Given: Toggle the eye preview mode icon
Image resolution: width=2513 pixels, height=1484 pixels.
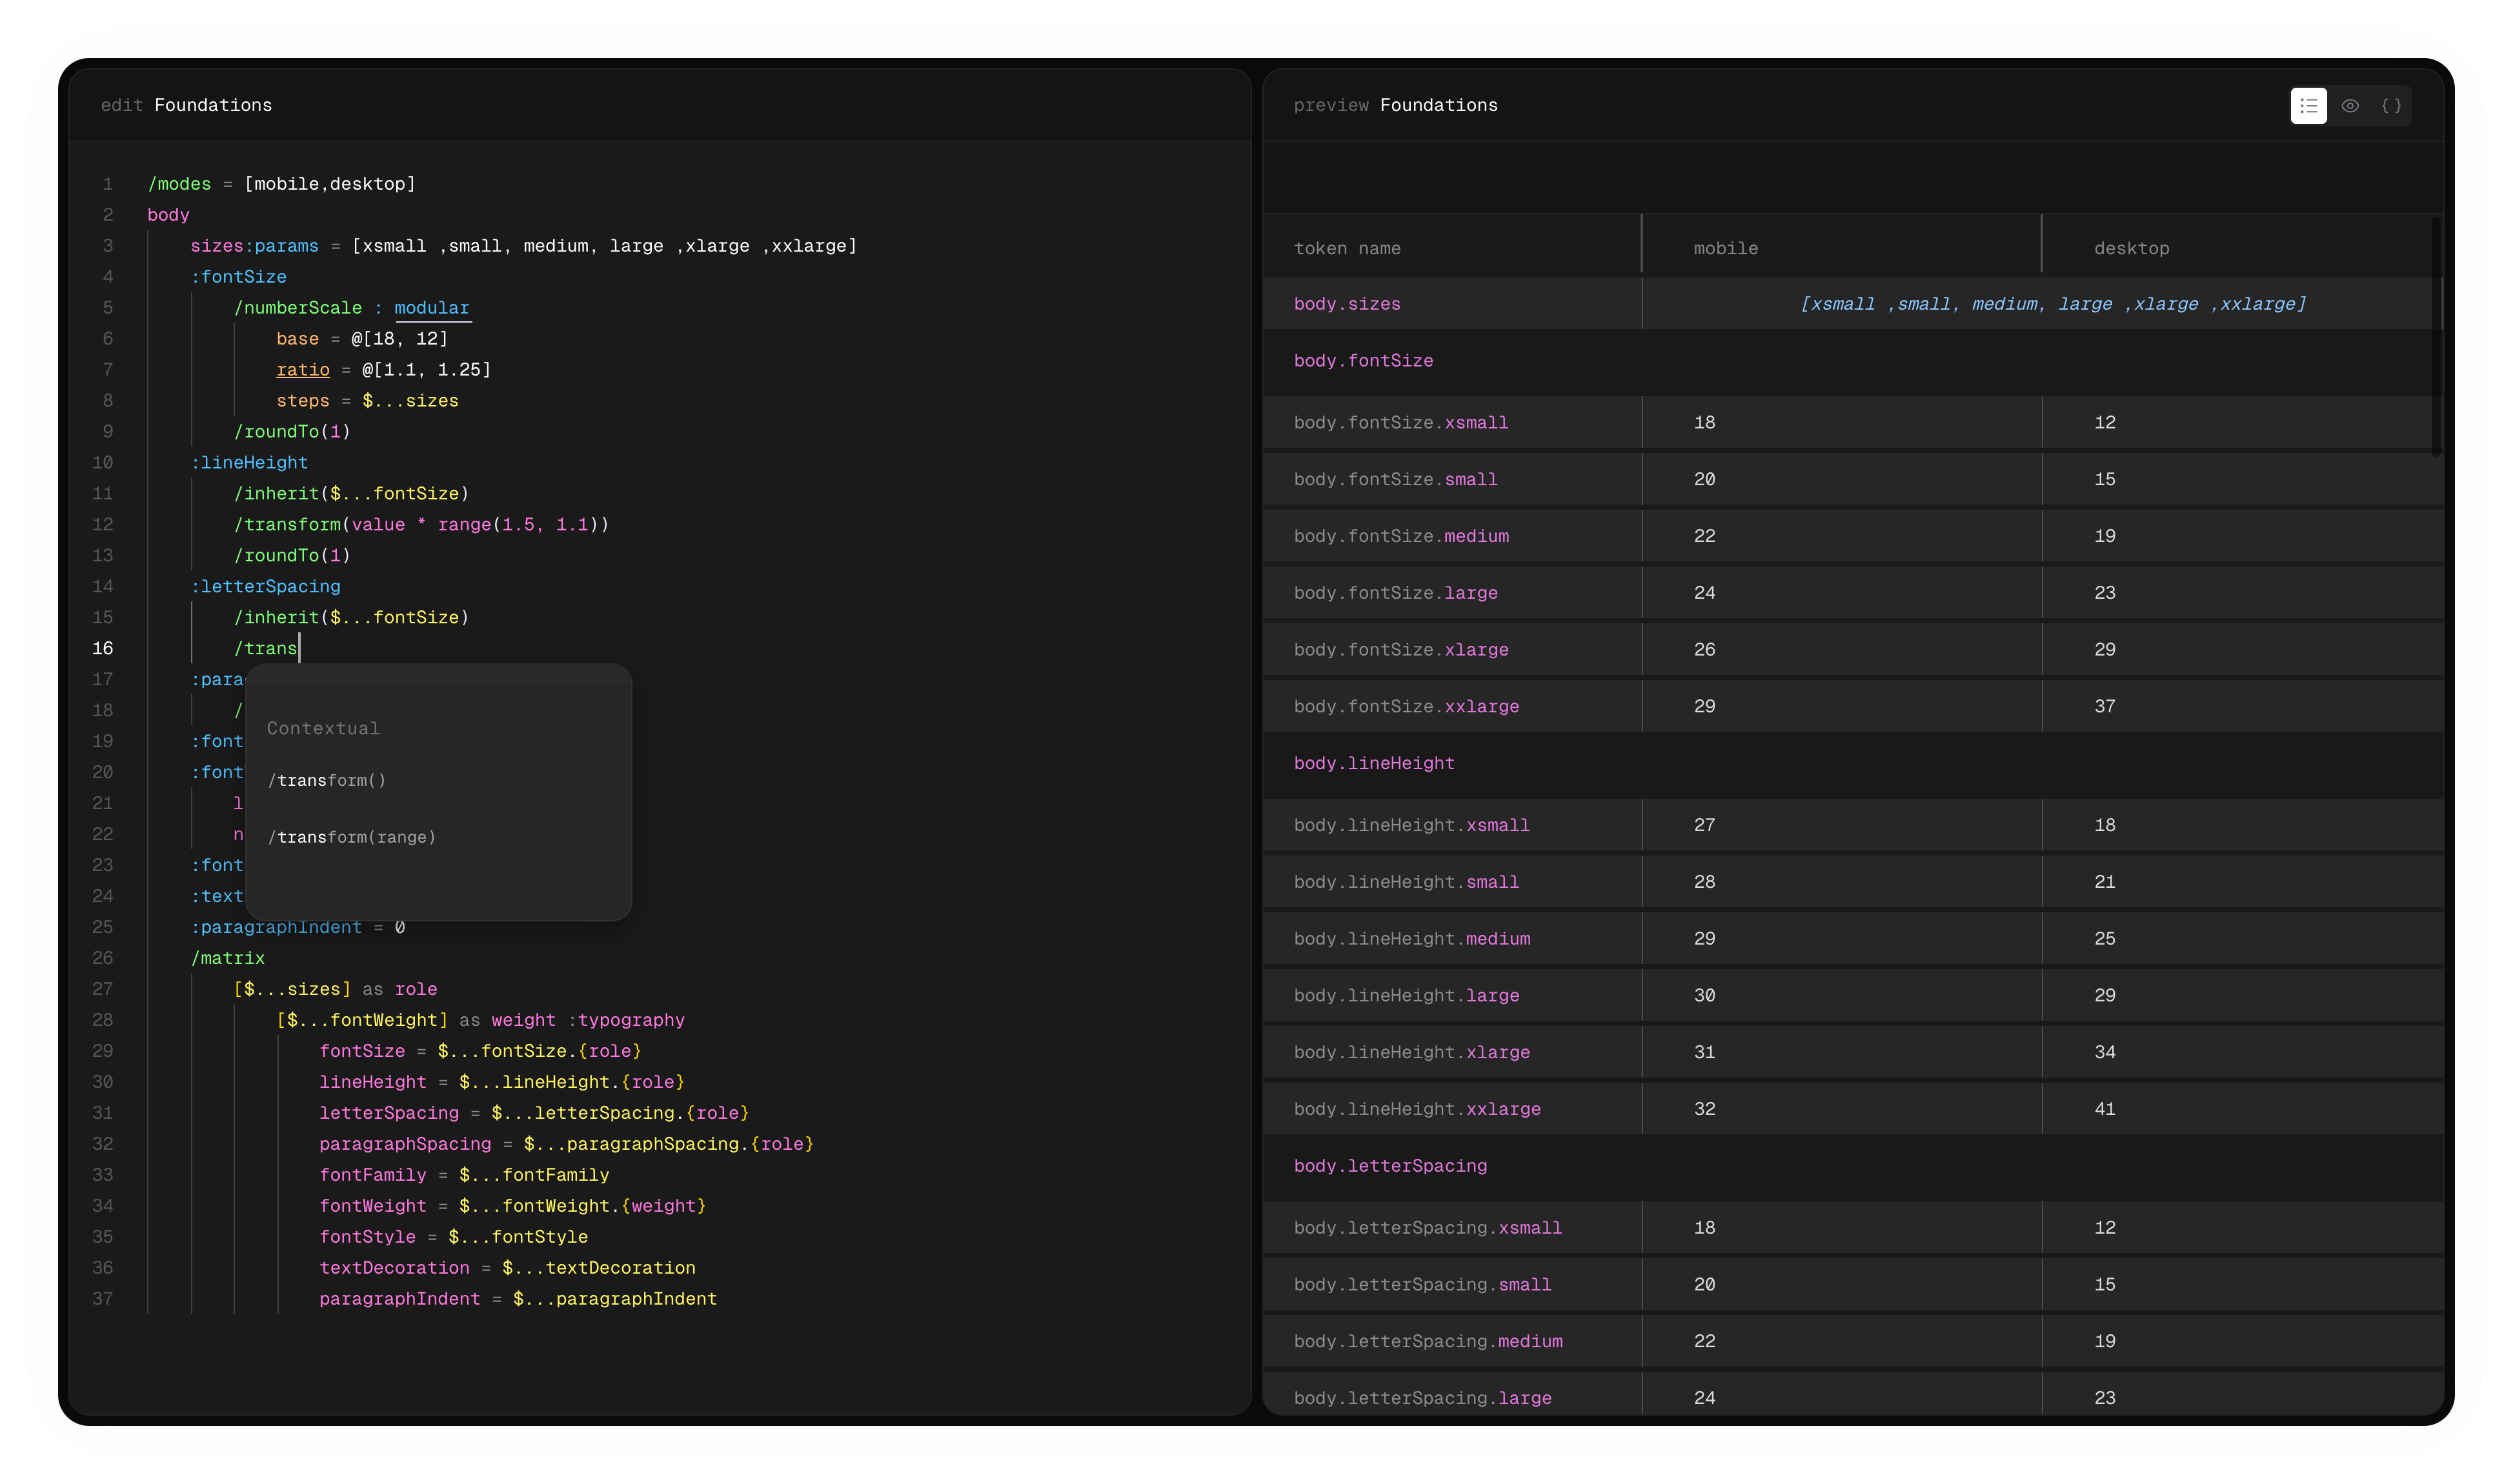Looking at the screenshot, I should coord(2351,105).
